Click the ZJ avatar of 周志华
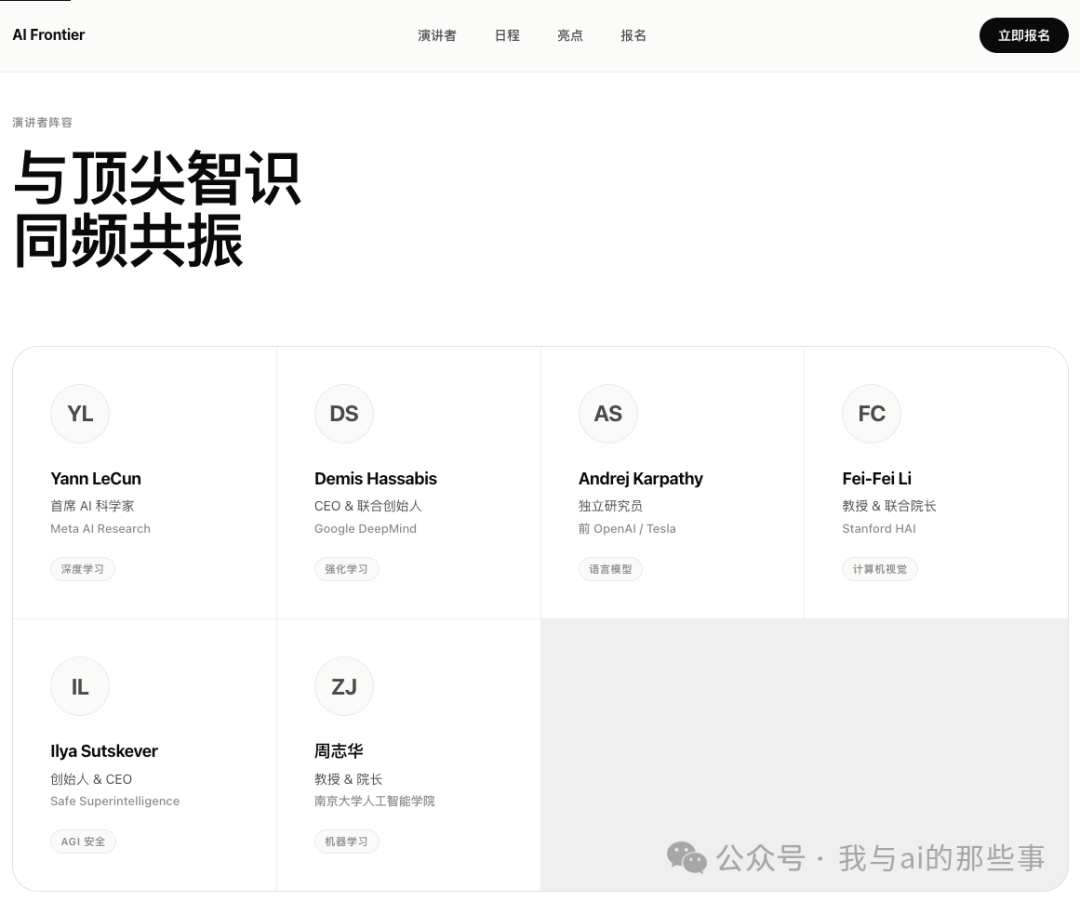Image resolution: width=1080 pixels, height=901 pixels. [344, 686]
